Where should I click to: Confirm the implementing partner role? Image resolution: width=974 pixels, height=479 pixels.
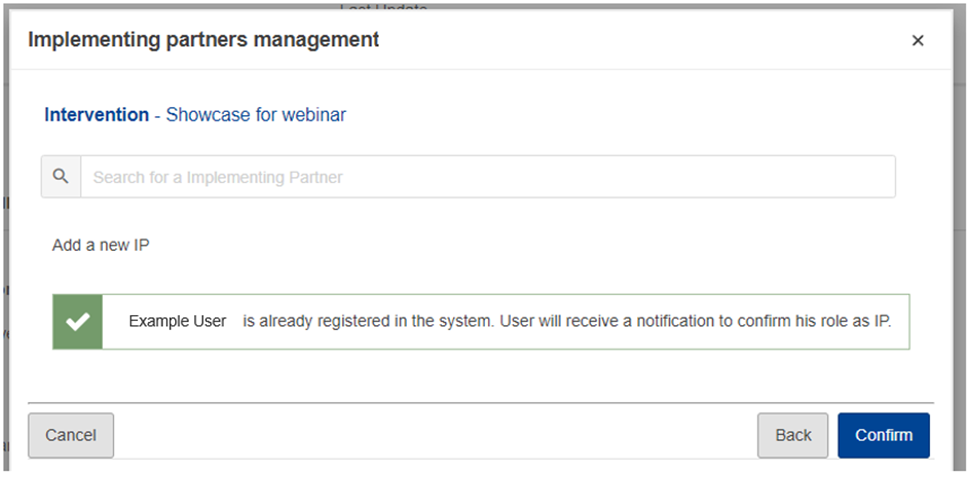pos(884,435)
